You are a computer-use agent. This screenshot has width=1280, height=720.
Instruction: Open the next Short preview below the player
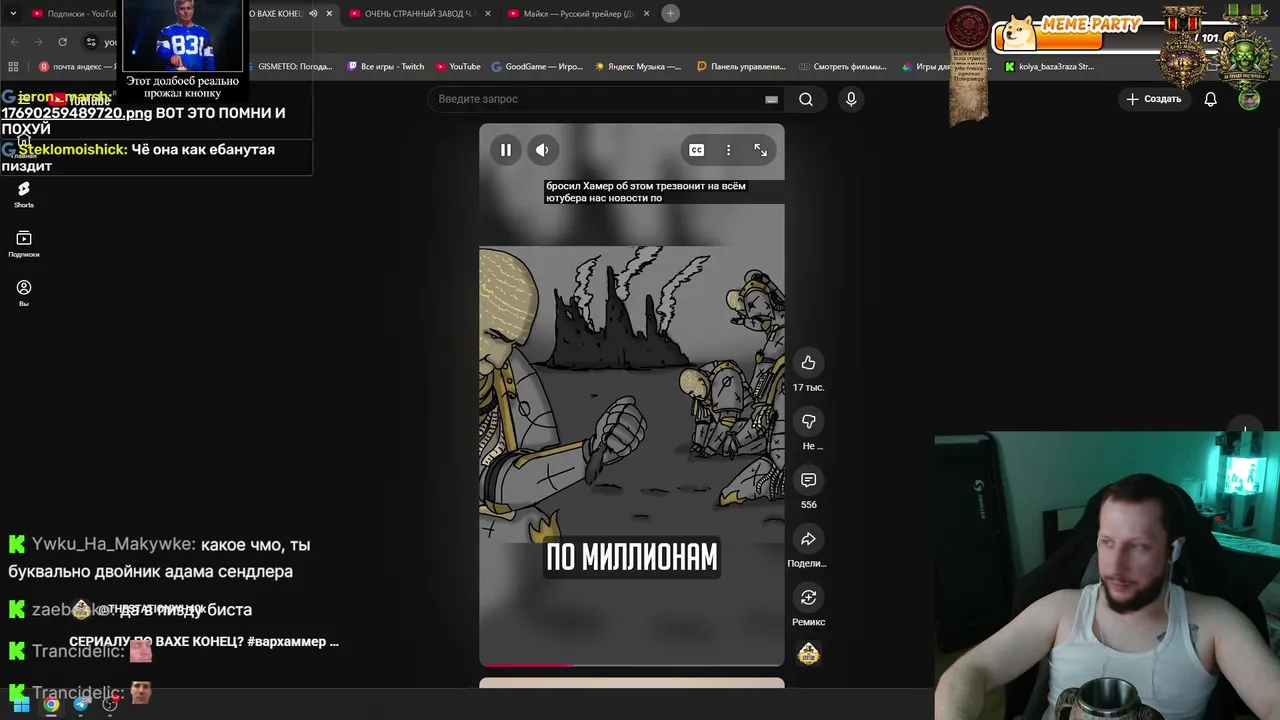632,683
